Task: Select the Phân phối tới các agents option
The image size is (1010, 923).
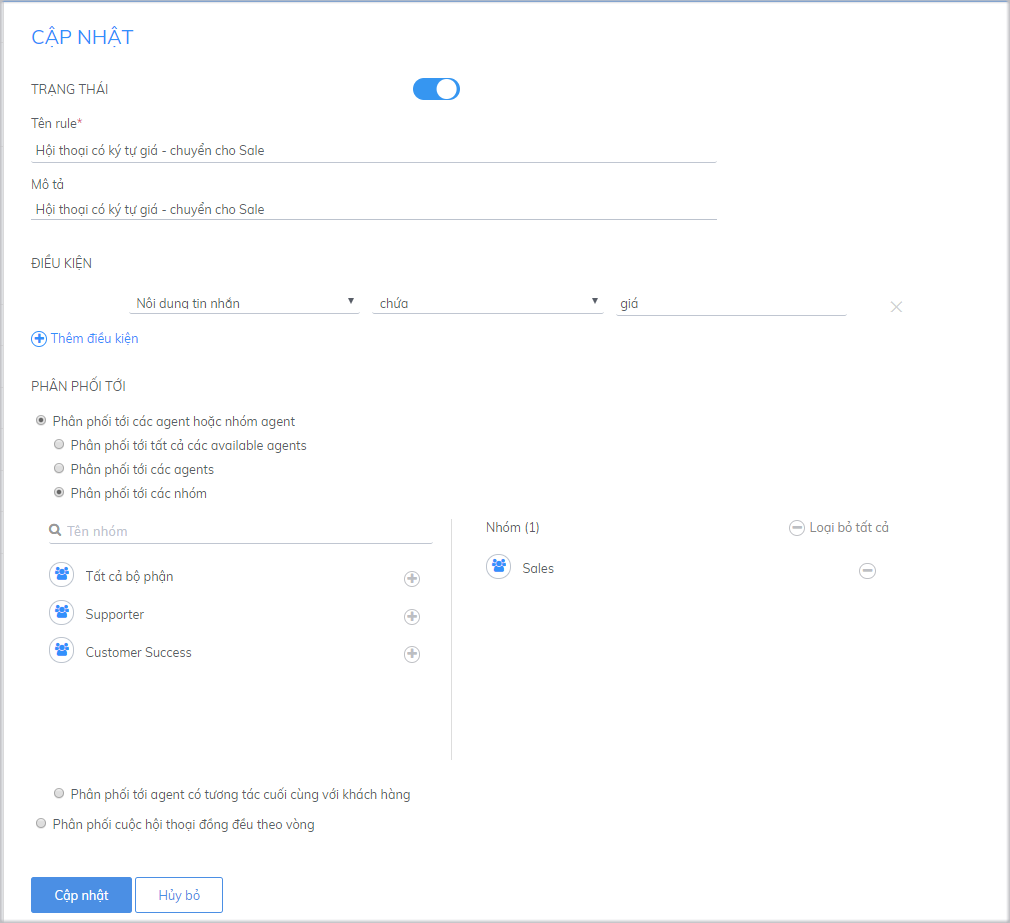Action: (x=60, y=469)
